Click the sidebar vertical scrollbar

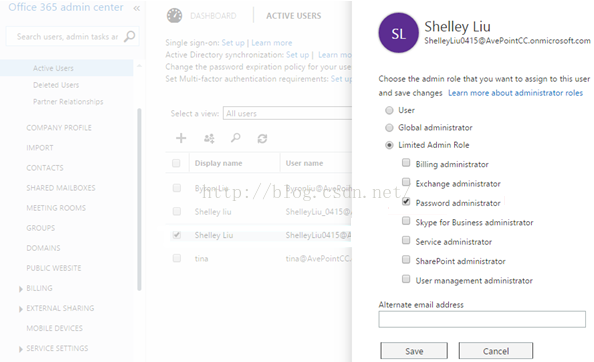[x=139, y=200]
